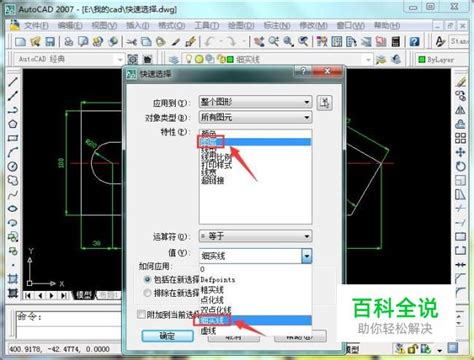This screenshot has height=360, width=474.
Task: Check the 附加到当前选择集 checkbox
Action: pyautogui.click(x=141, y=314)
